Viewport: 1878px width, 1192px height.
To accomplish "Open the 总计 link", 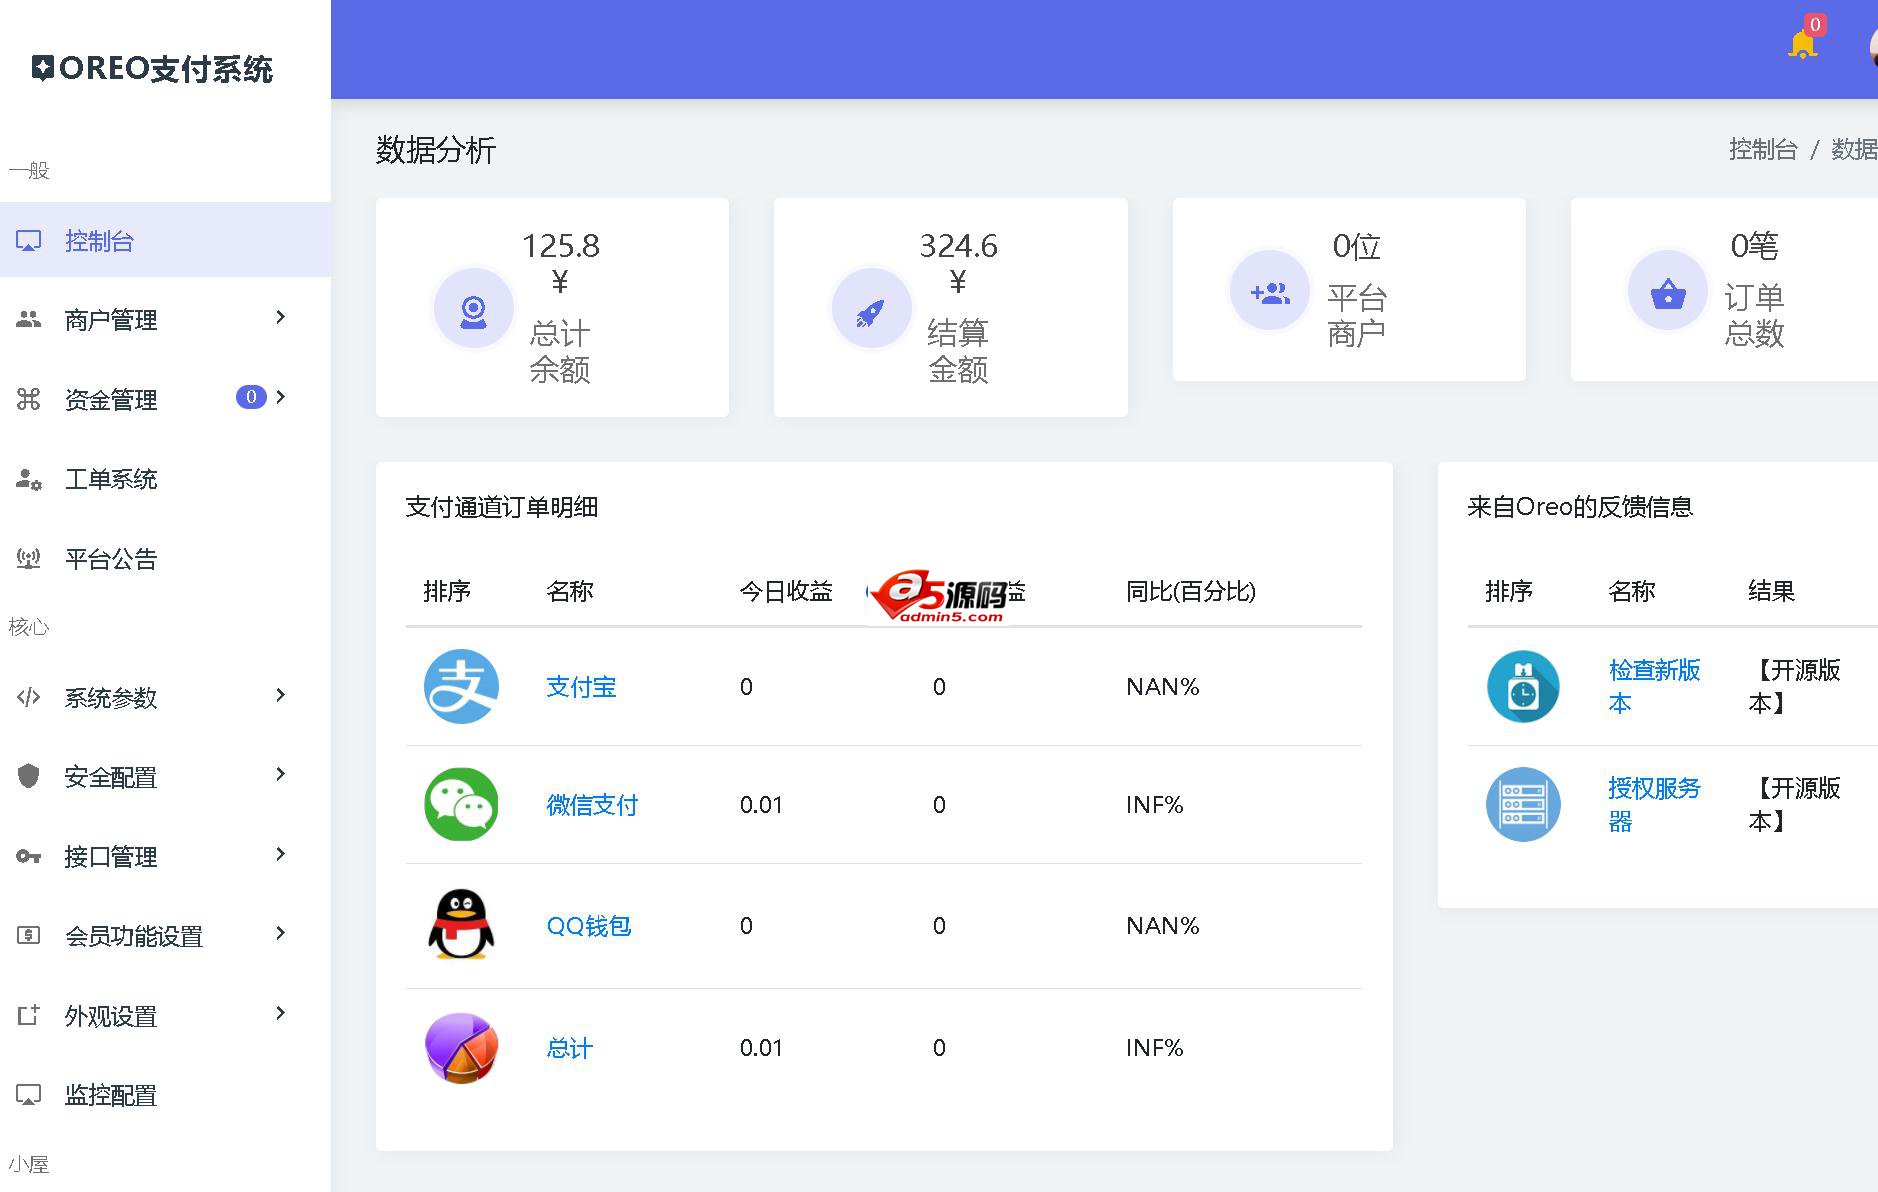I will [x=569, y=1048].
